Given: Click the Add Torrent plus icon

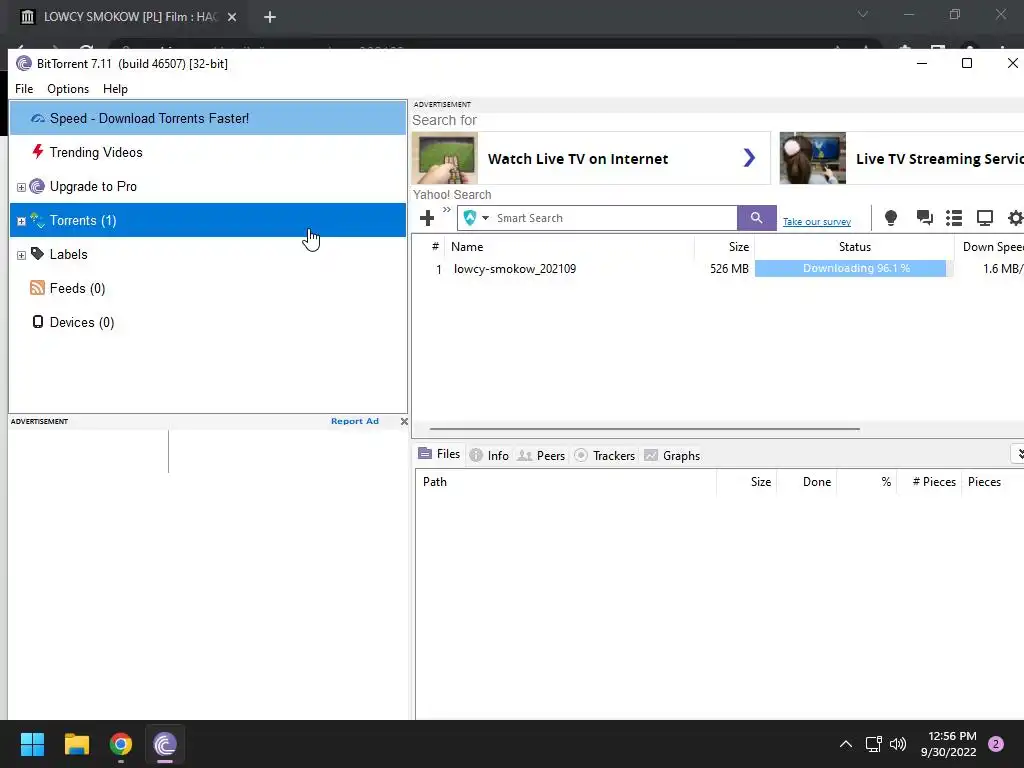Looking at the screenshot, I should pyautogui.click(x=426, y=218).
